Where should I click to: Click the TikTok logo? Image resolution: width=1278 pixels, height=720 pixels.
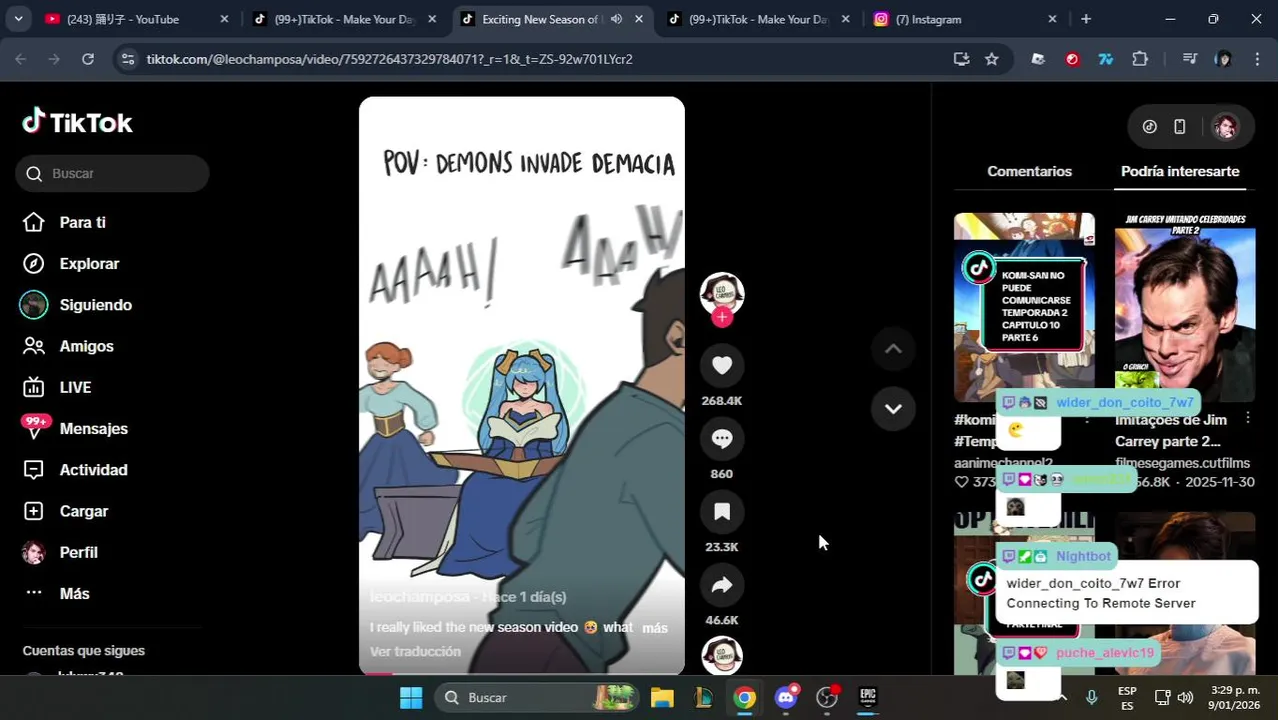tap(77, 122)
